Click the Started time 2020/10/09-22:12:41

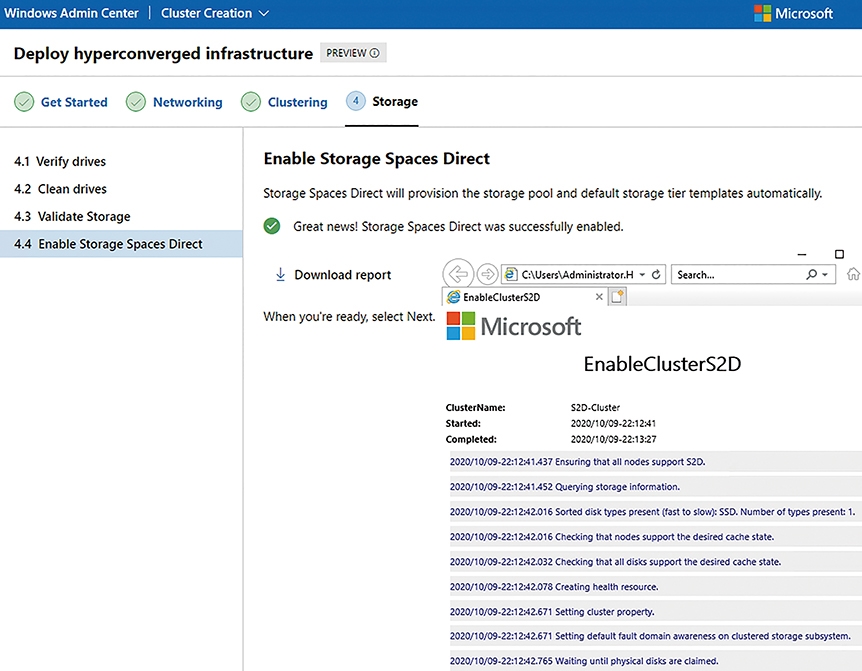pos(614,424)
